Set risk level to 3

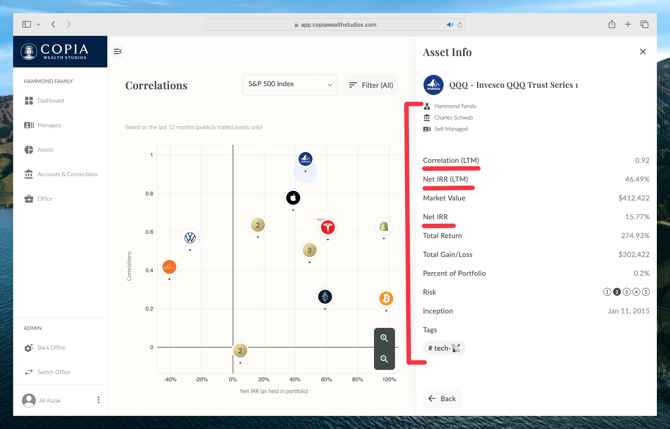pos(626,292)
